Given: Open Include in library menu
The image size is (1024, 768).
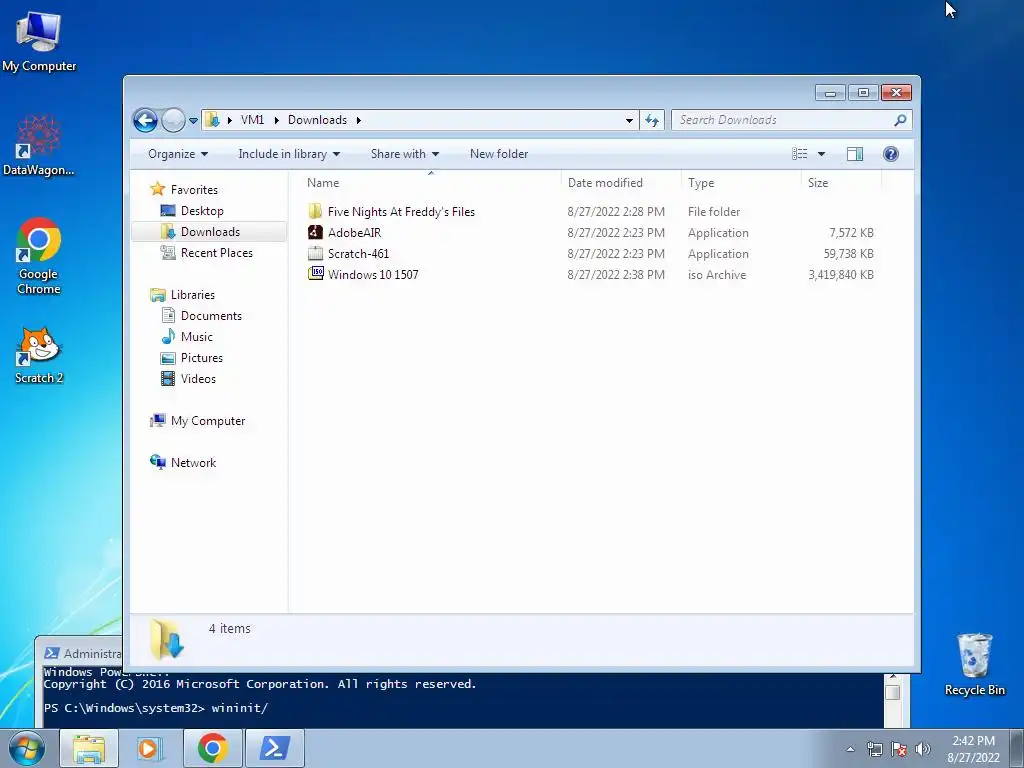Looking at the screenshot, I should pos(289,154).
